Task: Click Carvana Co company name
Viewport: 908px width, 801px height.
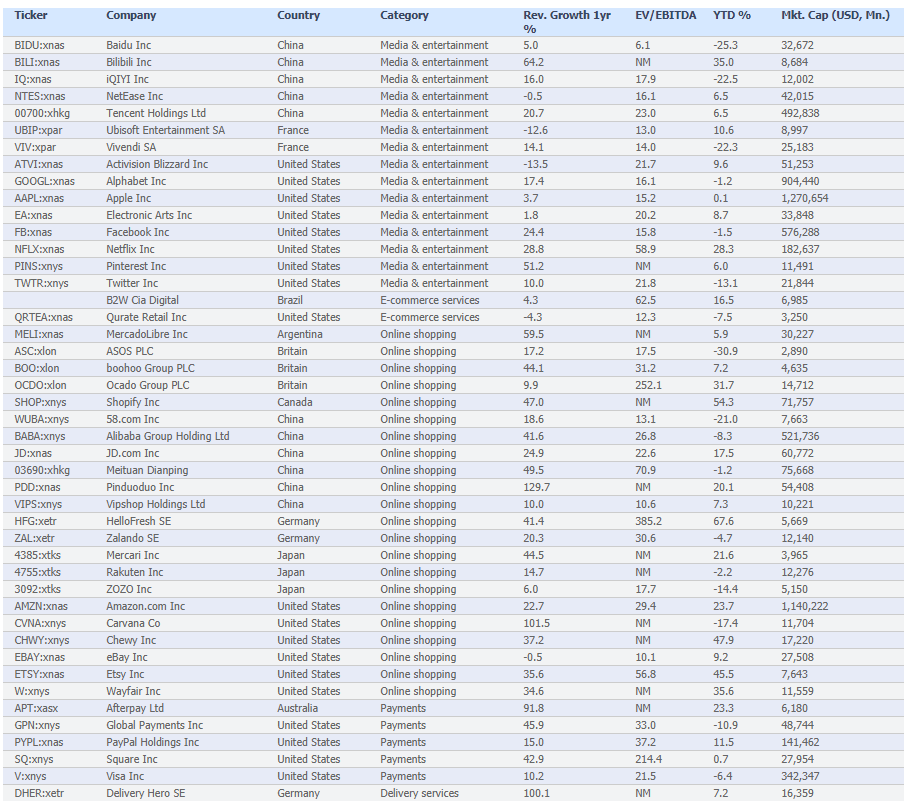Action: 133,623
